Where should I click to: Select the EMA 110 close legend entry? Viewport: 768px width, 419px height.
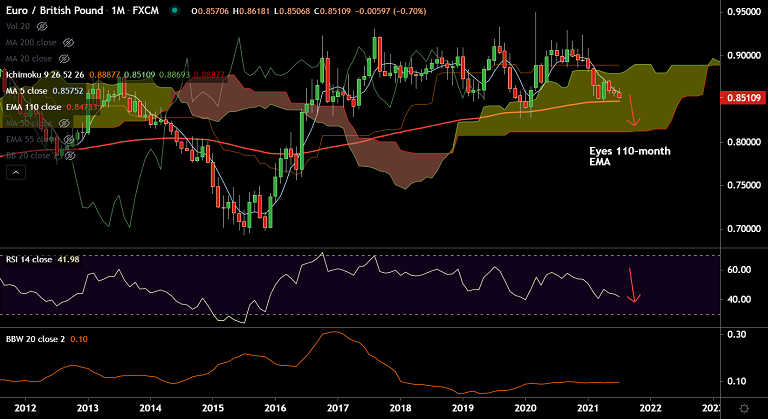click(x=33, y=107)
